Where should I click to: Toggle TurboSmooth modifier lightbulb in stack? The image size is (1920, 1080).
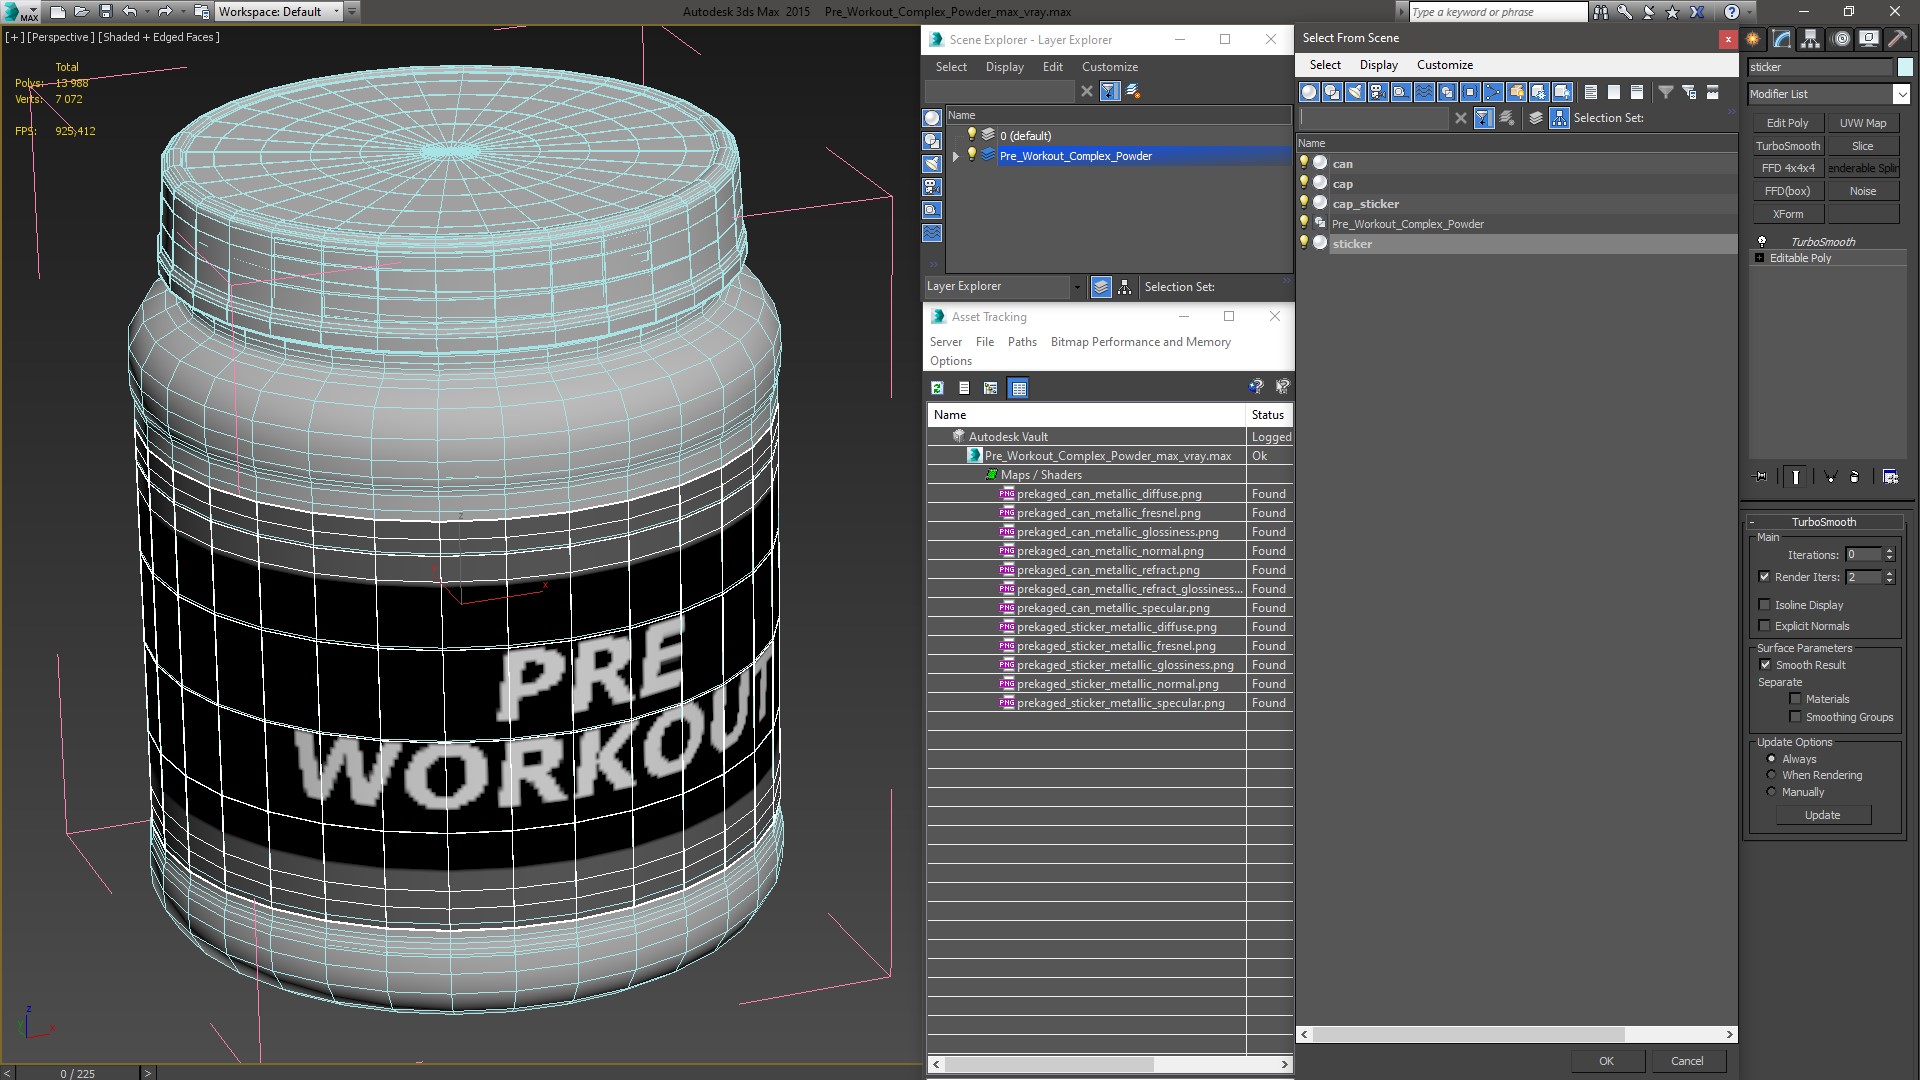(1762, 242)
